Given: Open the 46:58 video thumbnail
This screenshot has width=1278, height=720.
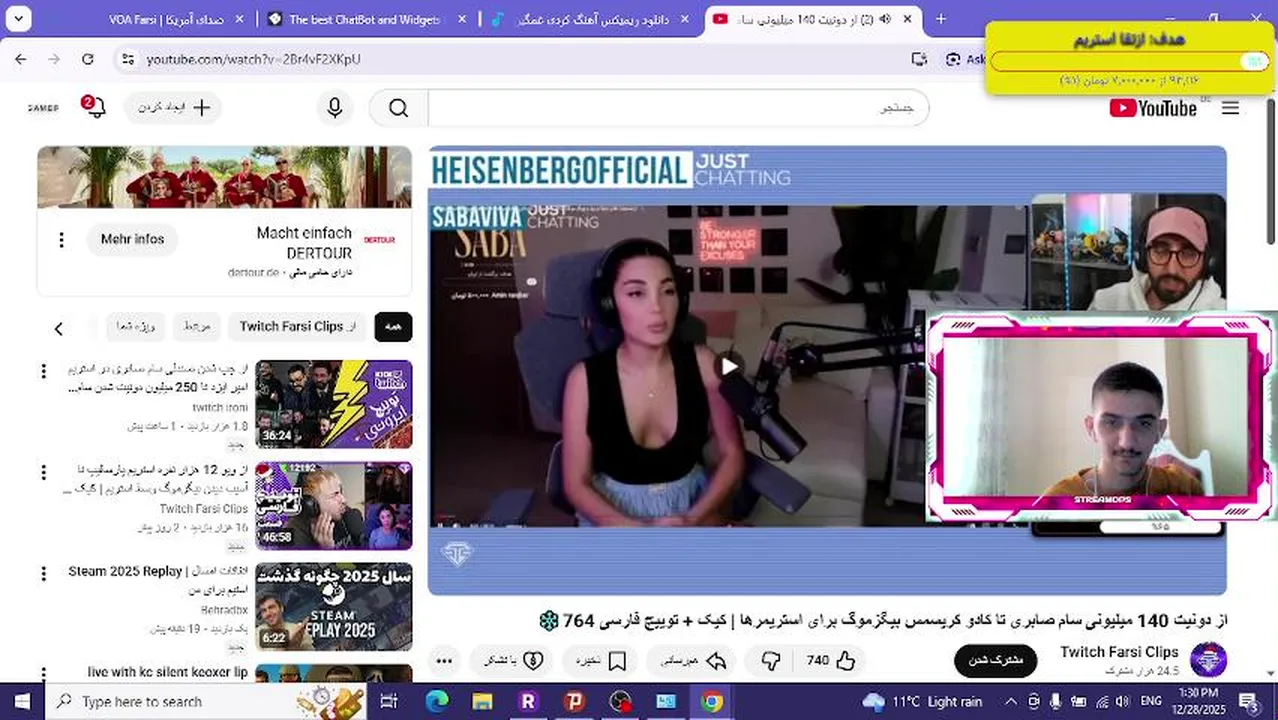Looking at the screenshot, I should click(x=333, y=505).
